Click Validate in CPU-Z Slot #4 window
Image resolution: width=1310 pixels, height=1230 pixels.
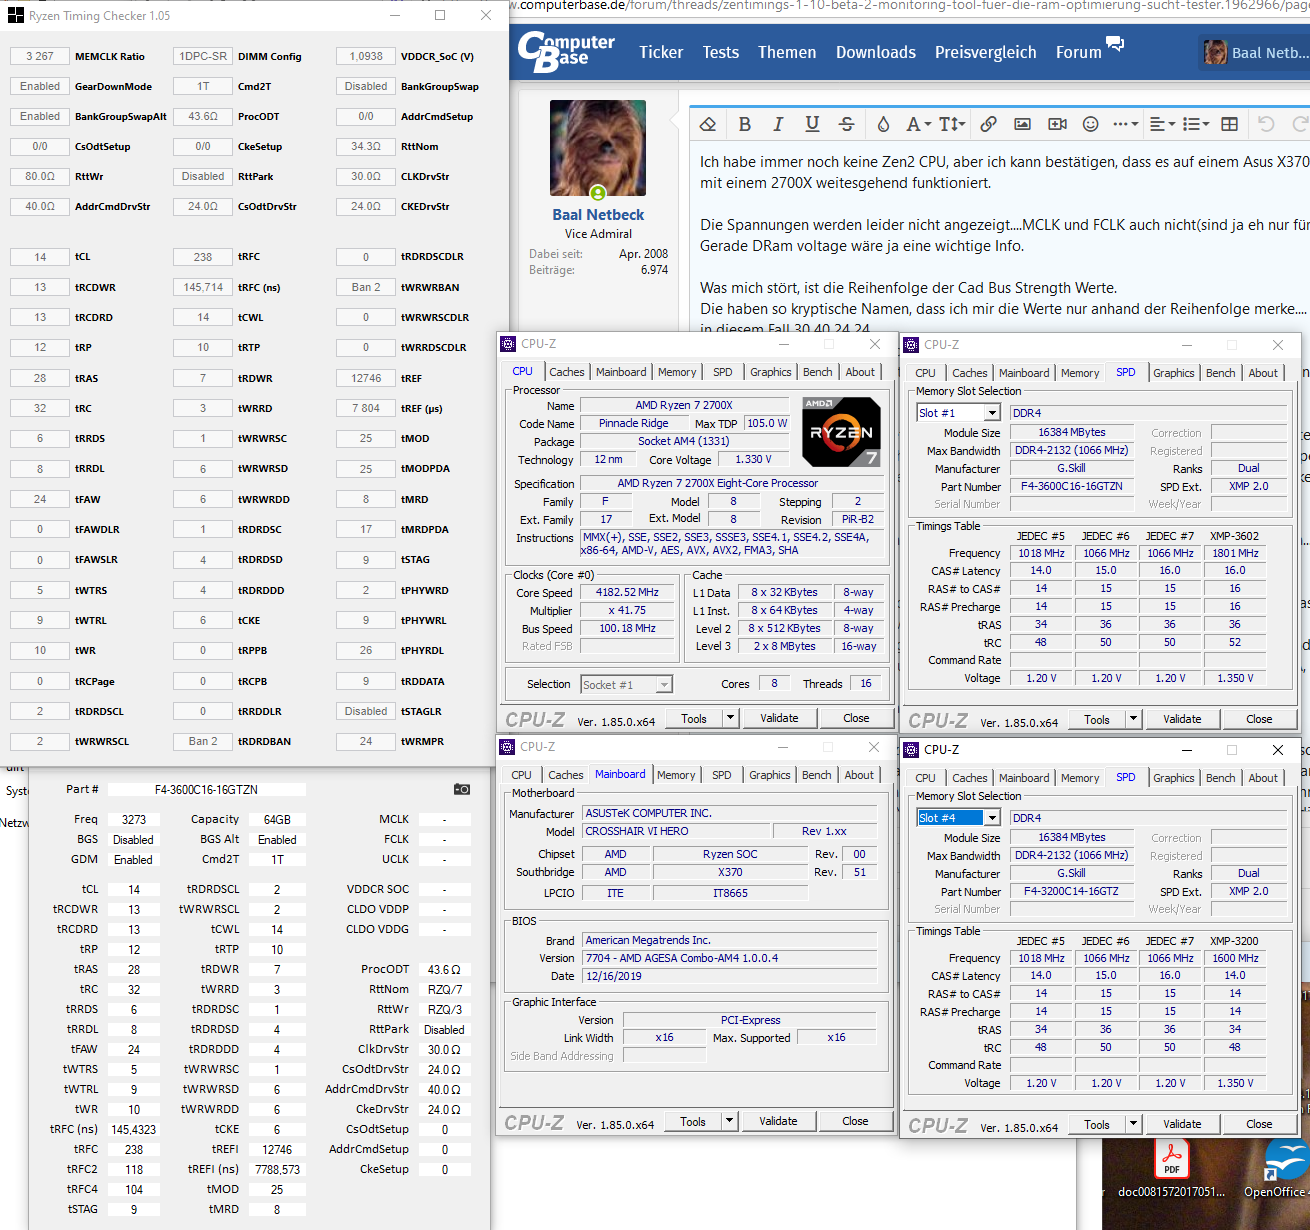(x=1182, y=1124)
